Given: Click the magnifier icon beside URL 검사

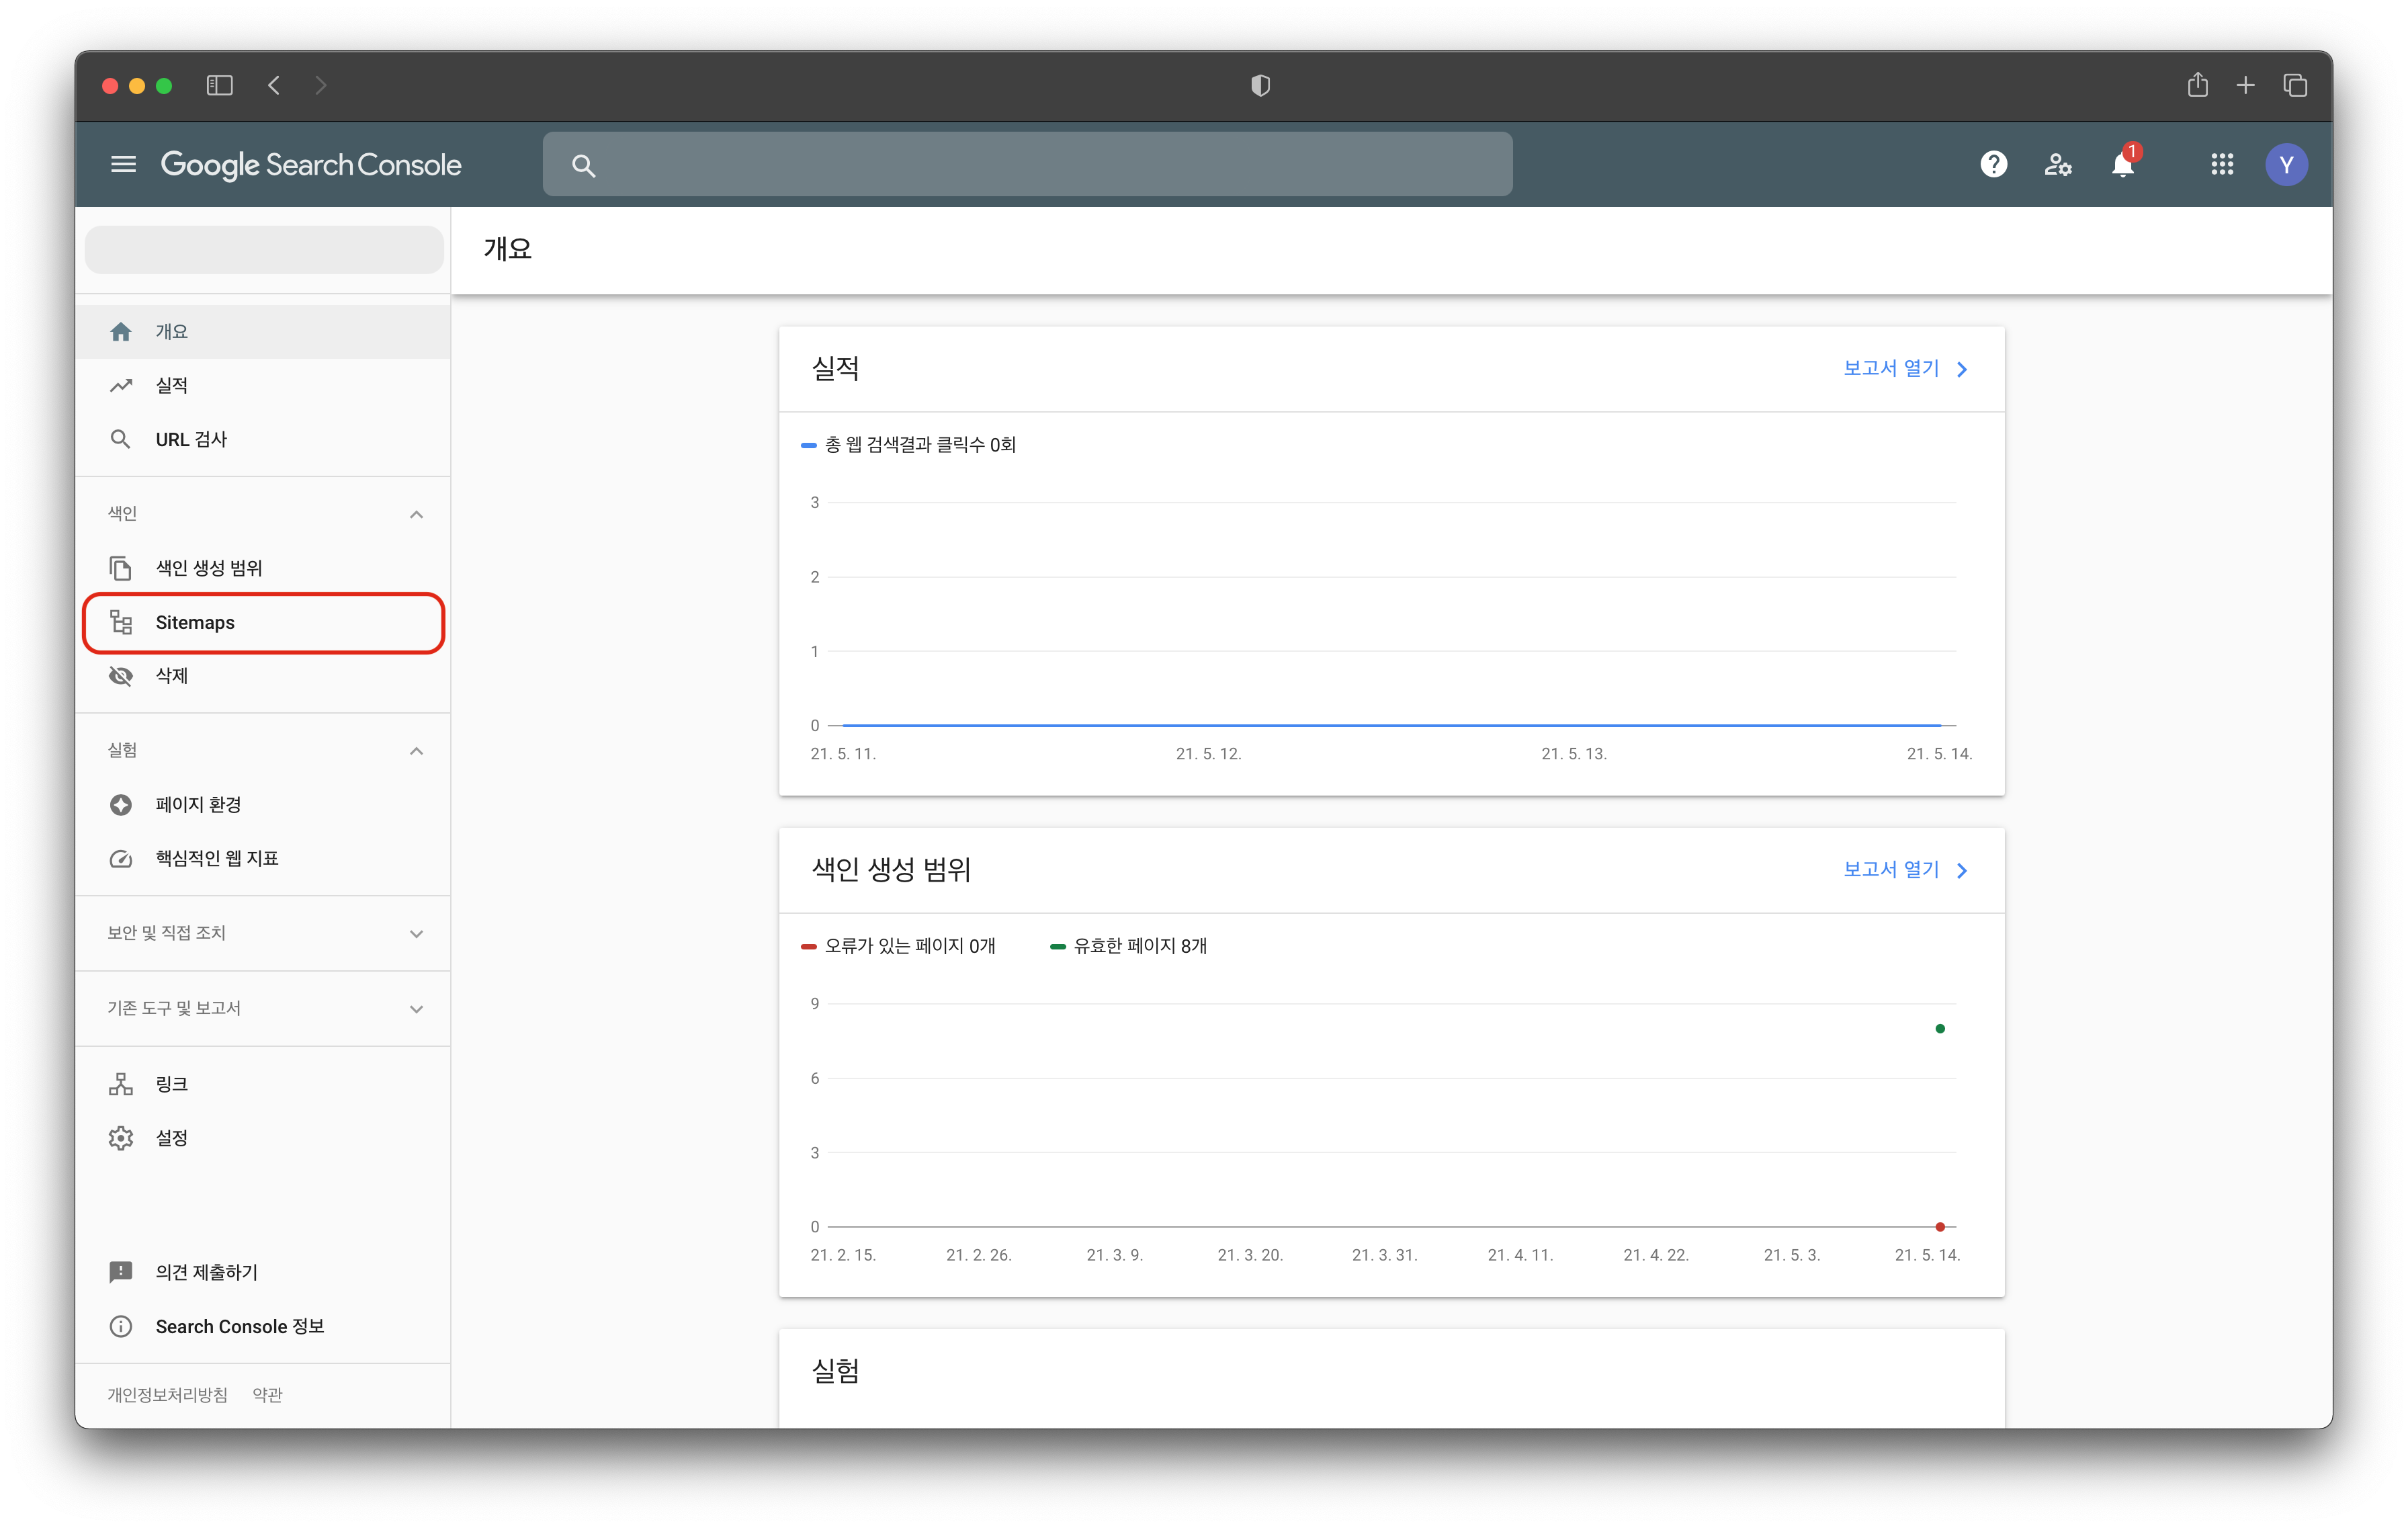Looking at the screenshot, I should pos(121,440).
